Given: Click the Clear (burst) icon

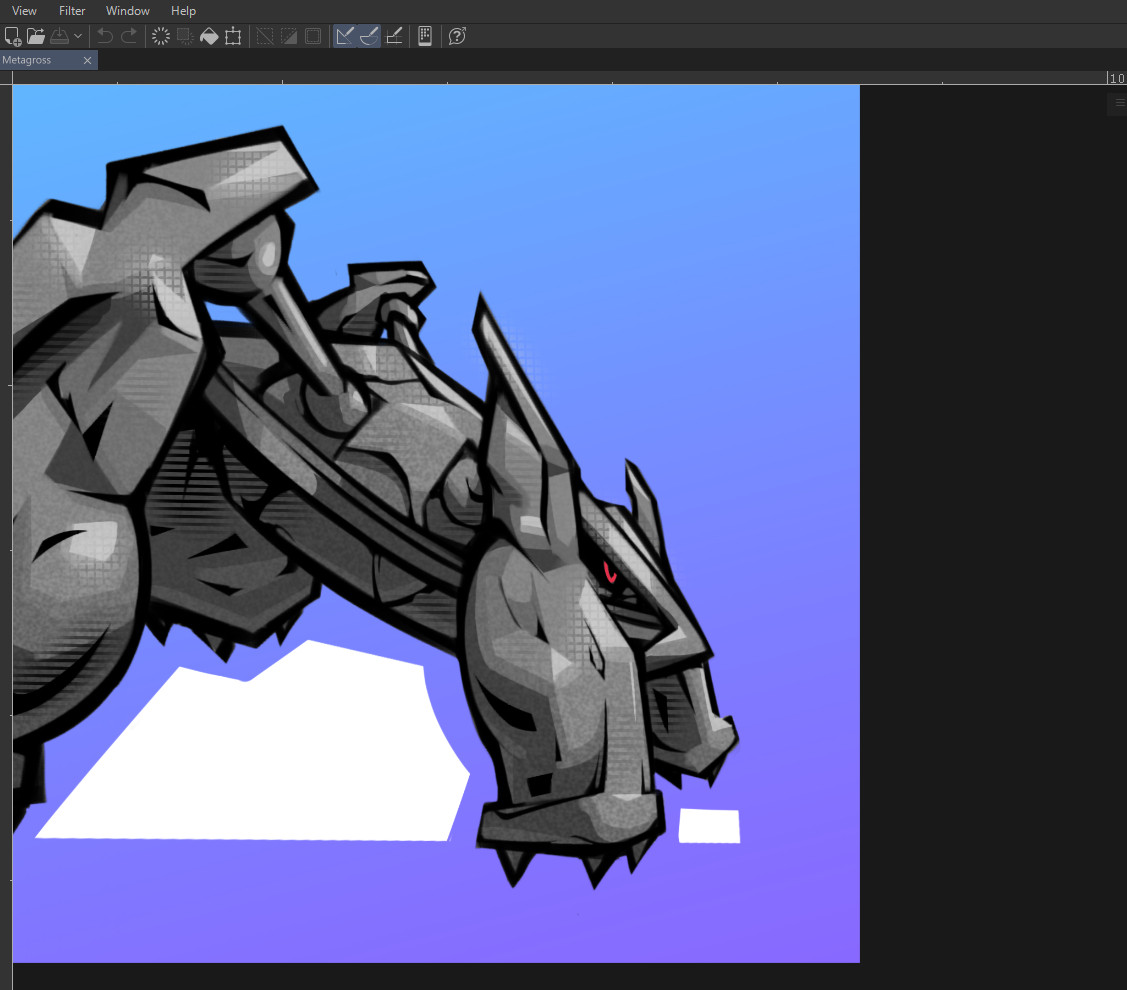Looking at the screenshot, I should (161, 36).
